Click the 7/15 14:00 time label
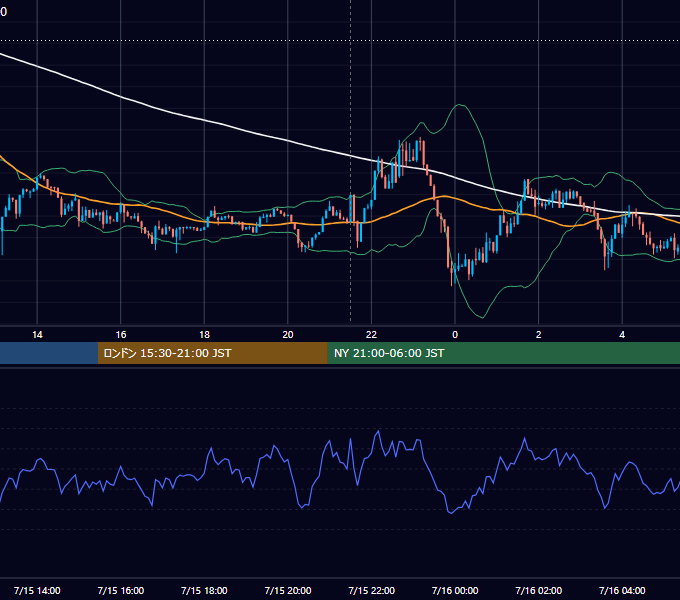The height and width of the screenshot is (600, 680). (x=37, y=590)
